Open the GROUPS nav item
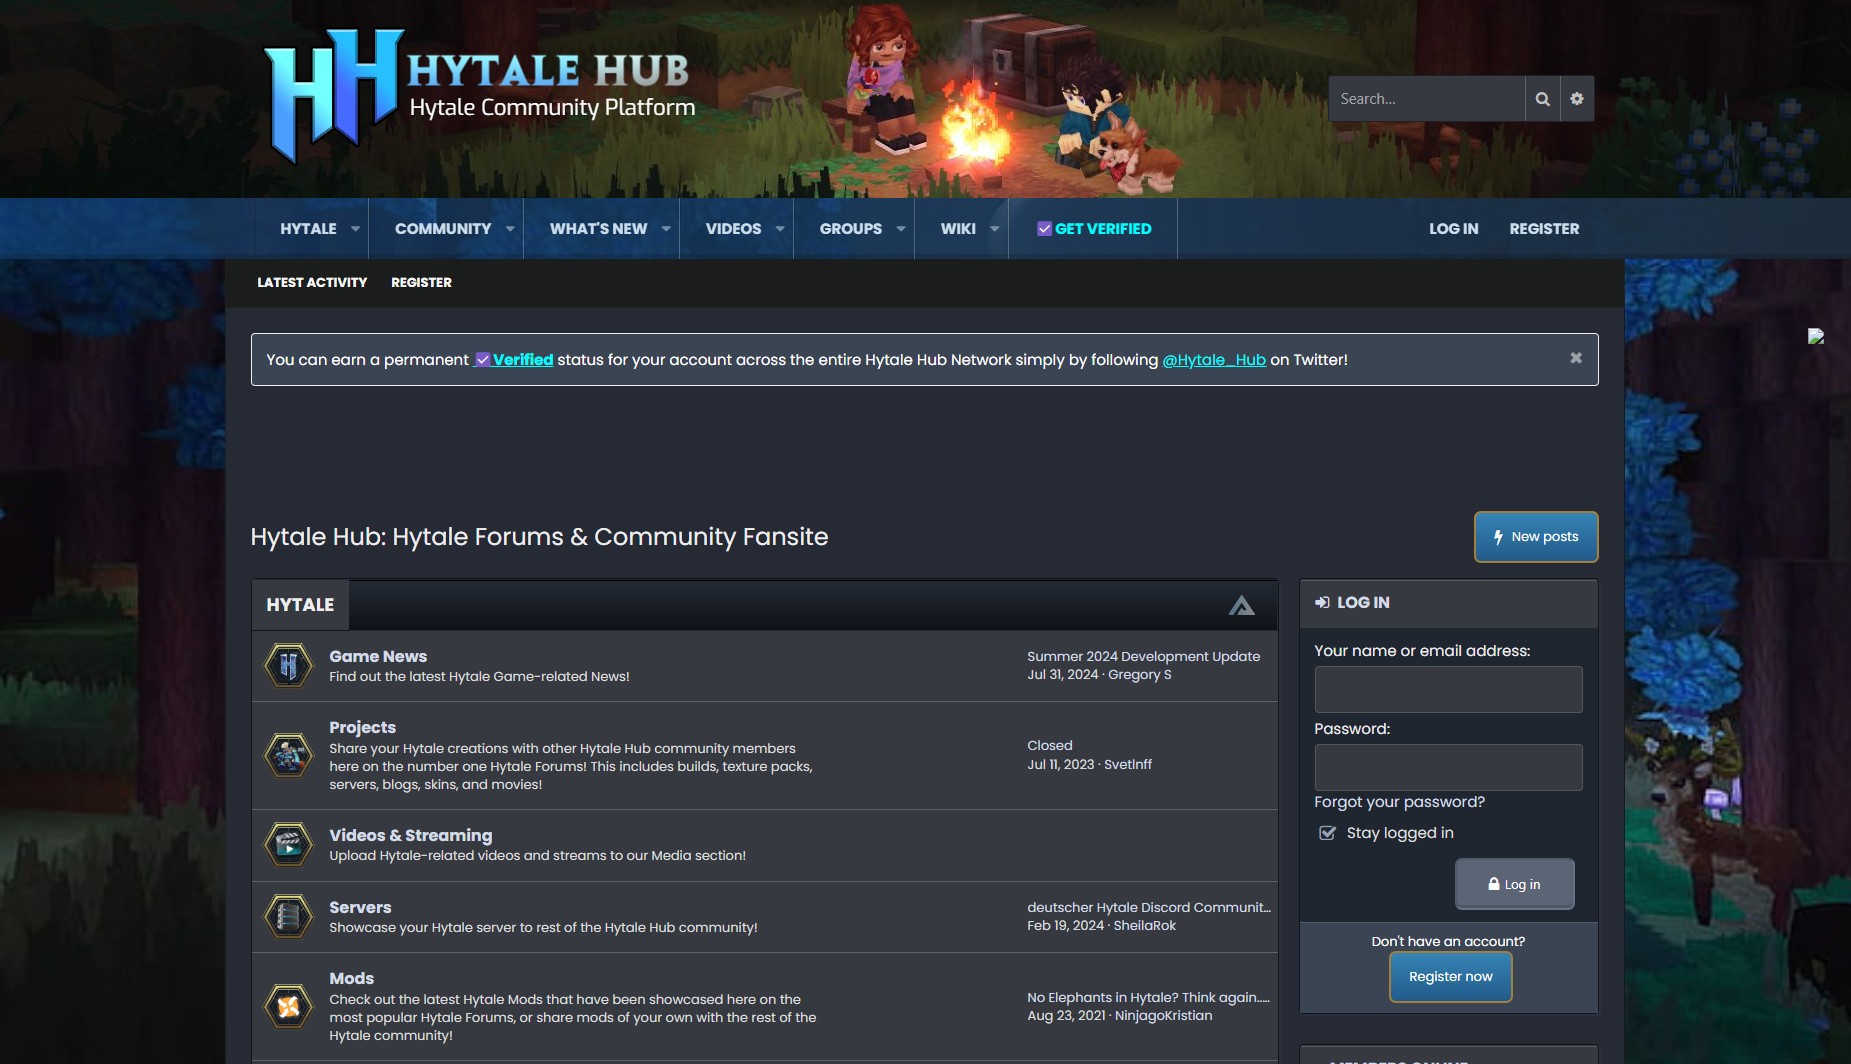The height and width of the screenshot is (1064, 1851). click(850, 229)
